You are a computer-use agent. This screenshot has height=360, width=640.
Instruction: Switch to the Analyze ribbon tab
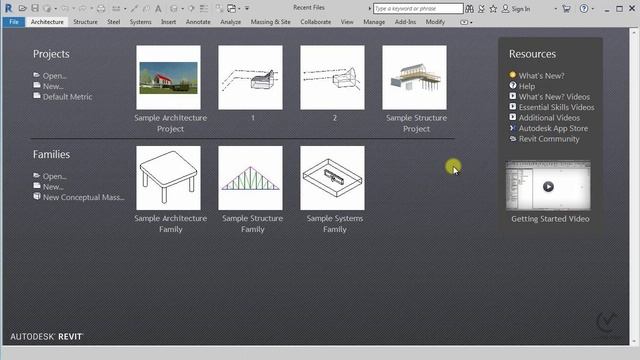(231, 22)
